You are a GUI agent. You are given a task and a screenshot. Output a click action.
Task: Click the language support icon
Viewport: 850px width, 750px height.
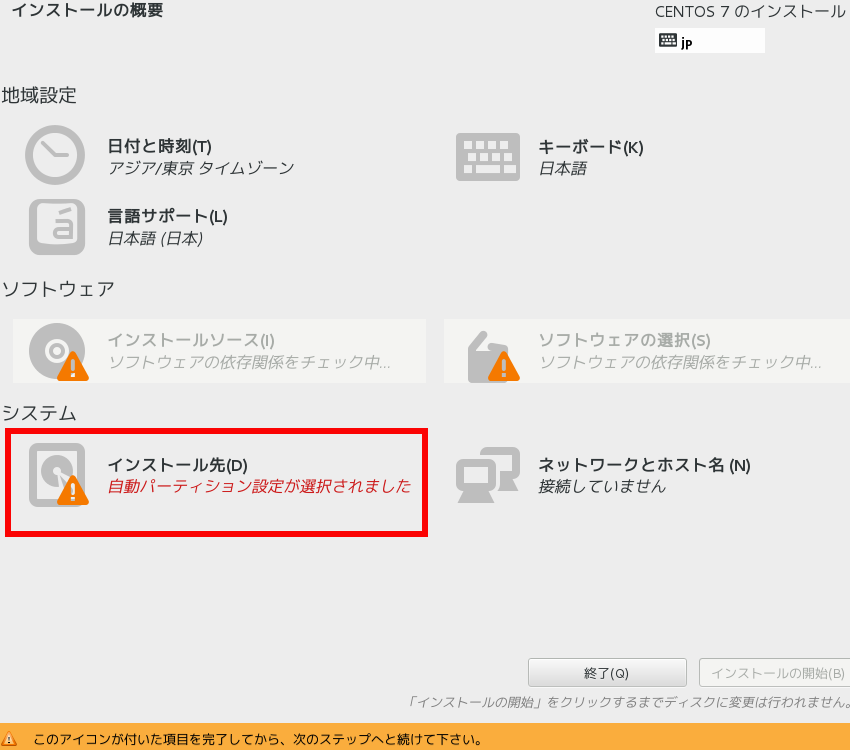[57, 227]
